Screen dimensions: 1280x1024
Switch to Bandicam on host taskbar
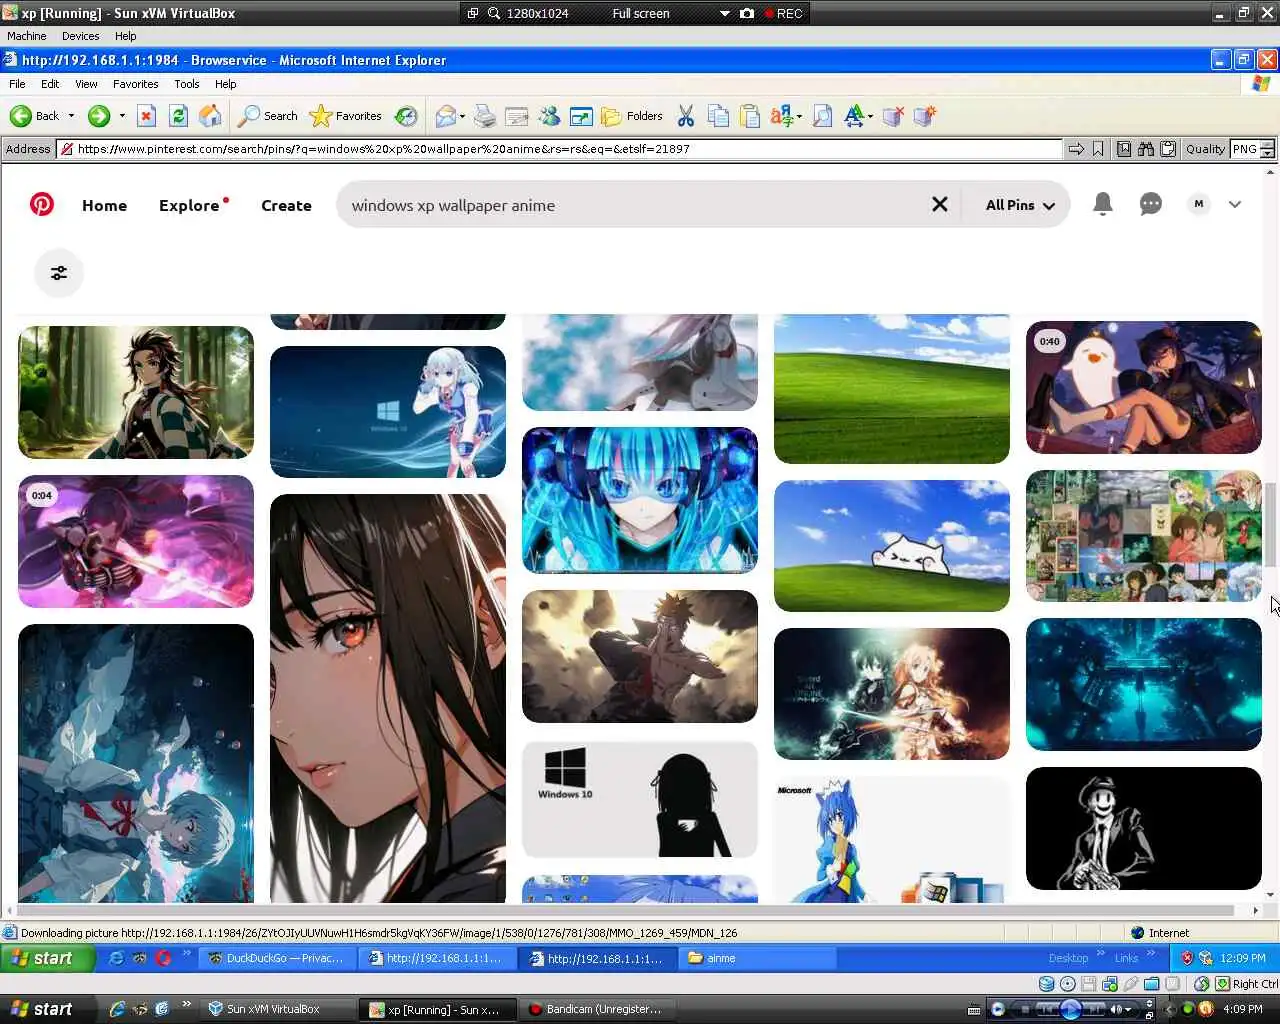[x=595, y=1009]
